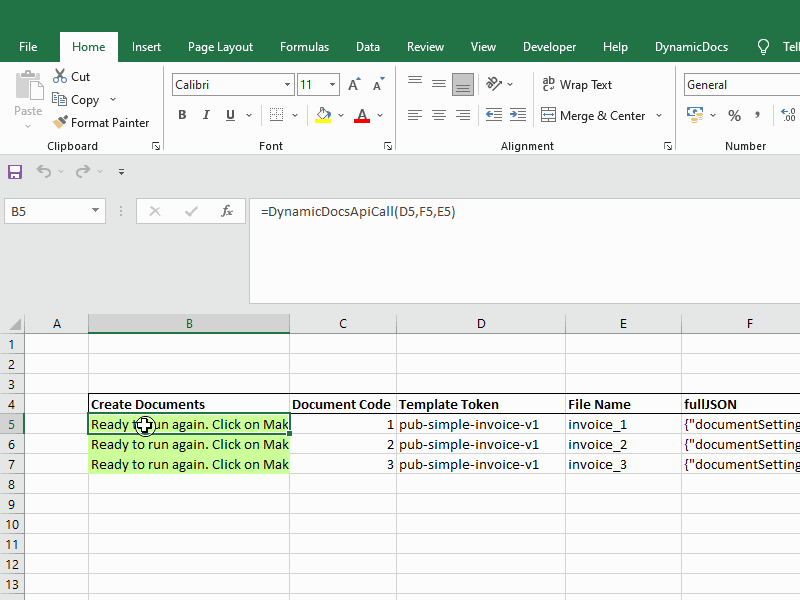Open the Calibri font name dropdown
Viewport: 800px width, 600px height.
pos(287,85)
